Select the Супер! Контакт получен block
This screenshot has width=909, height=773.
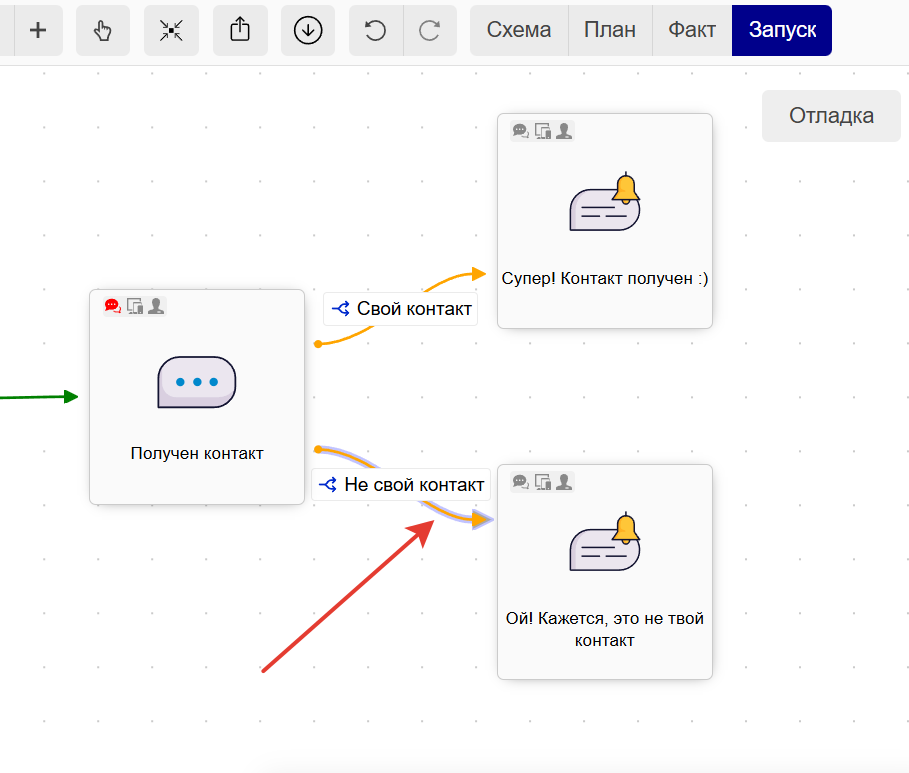[605, 221]
